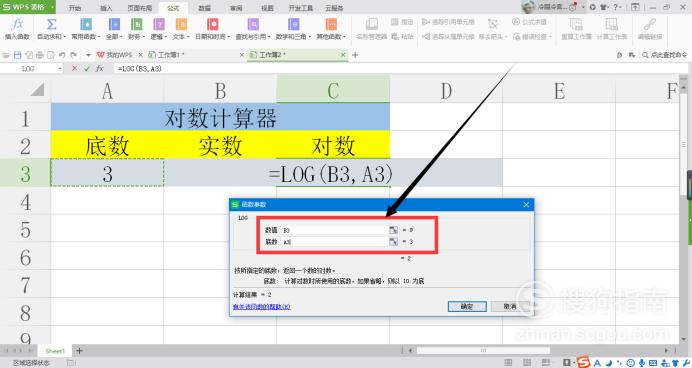
Task: Add a new document tab with plus
Action: (355, 55)
